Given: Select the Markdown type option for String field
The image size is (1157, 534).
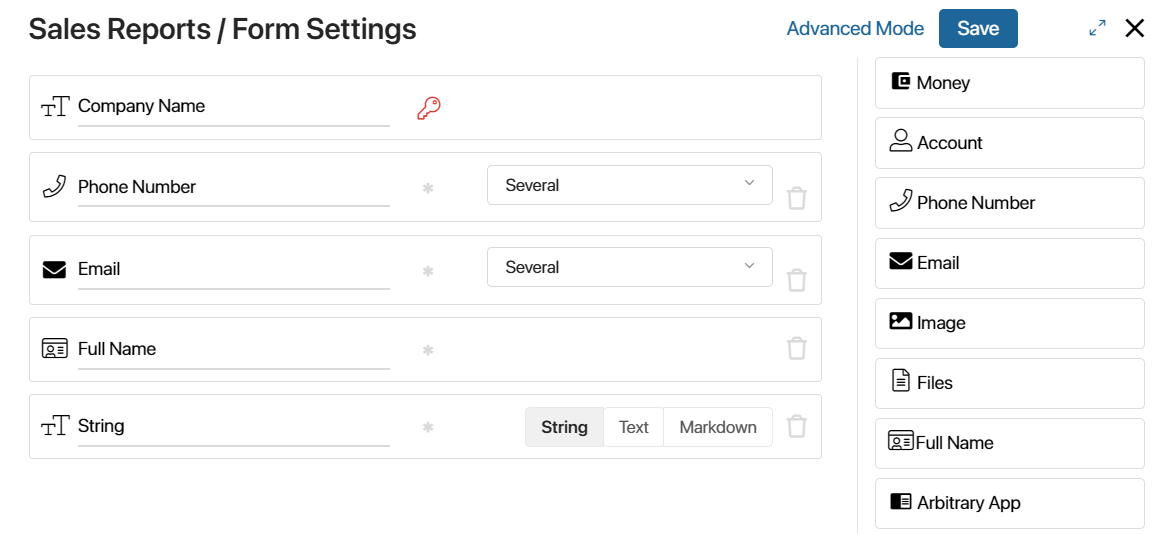Looking at the screenshot, I should 718,427.
